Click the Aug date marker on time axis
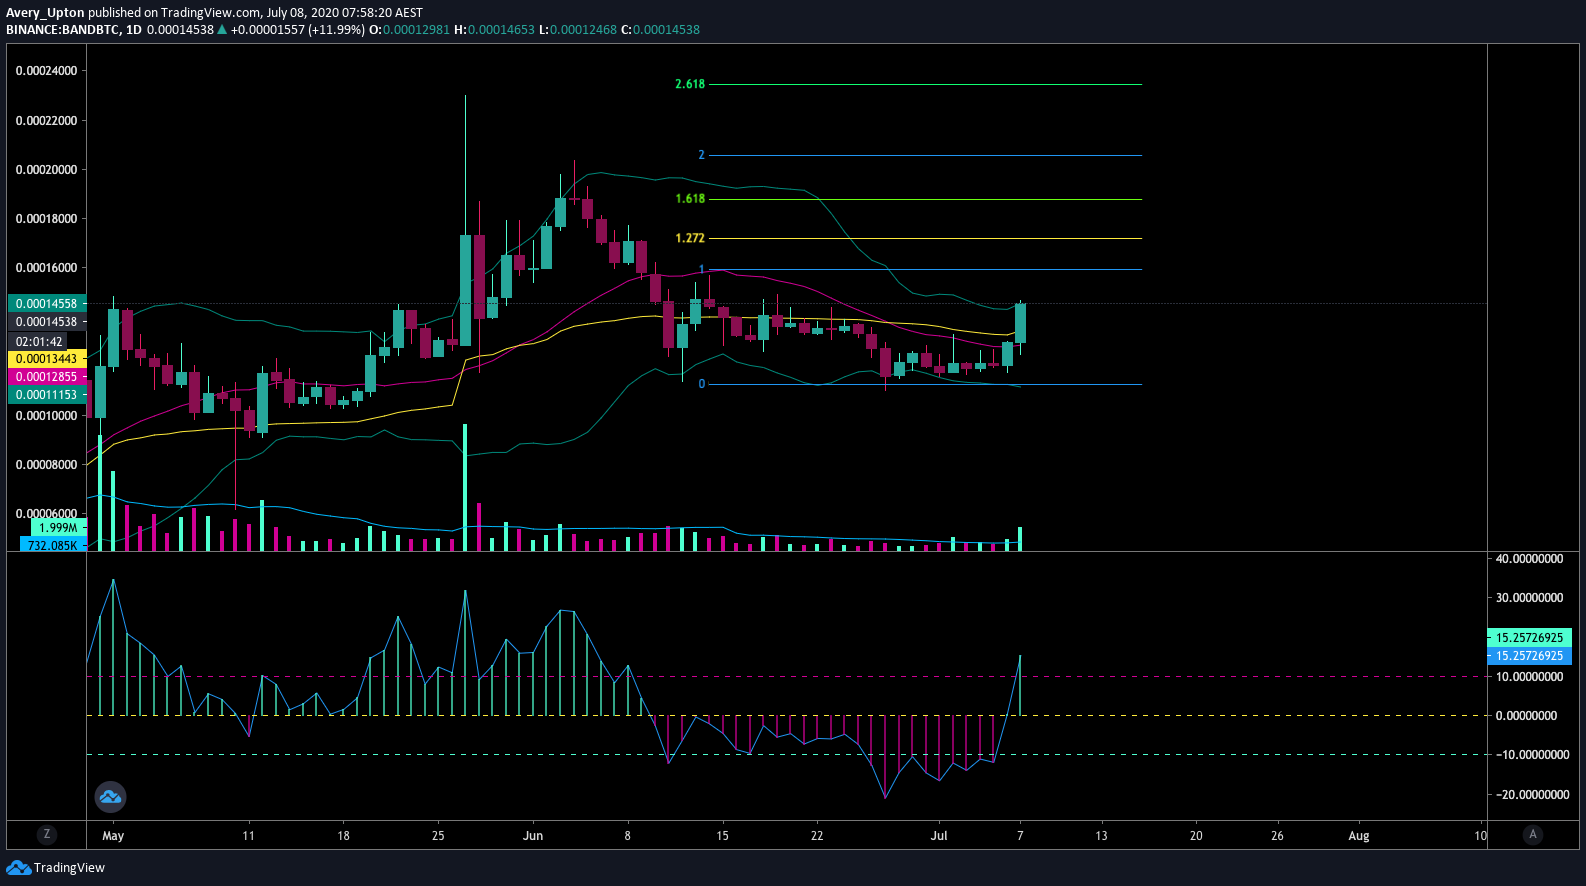Viewport: 1586px width, 886px height. coord(1359,836)
